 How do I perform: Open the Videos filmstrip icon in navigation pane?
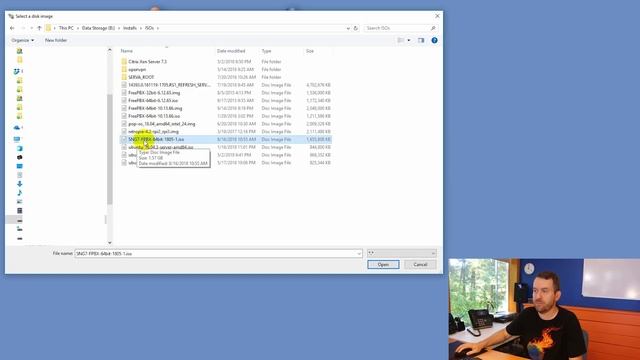[20, 211]
